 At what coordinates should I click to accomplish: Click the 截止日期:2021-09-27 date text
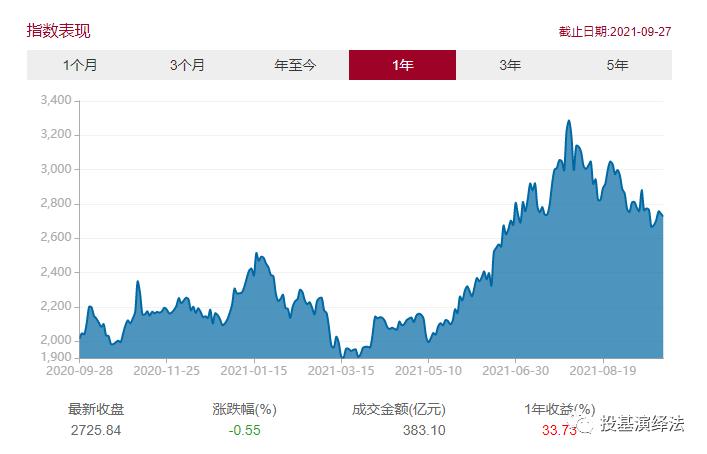tap(615, 32)
